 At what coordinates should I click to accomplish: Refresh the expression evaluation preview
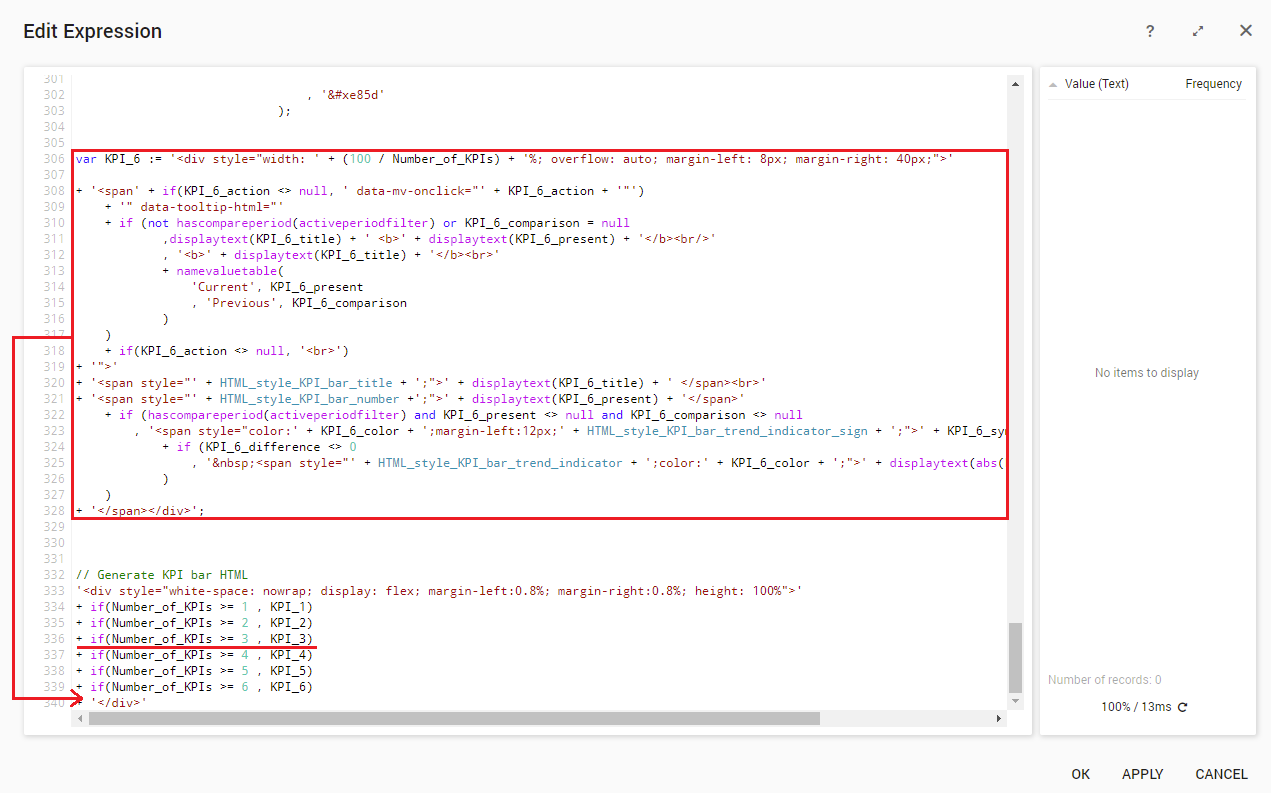[1182, 705]
